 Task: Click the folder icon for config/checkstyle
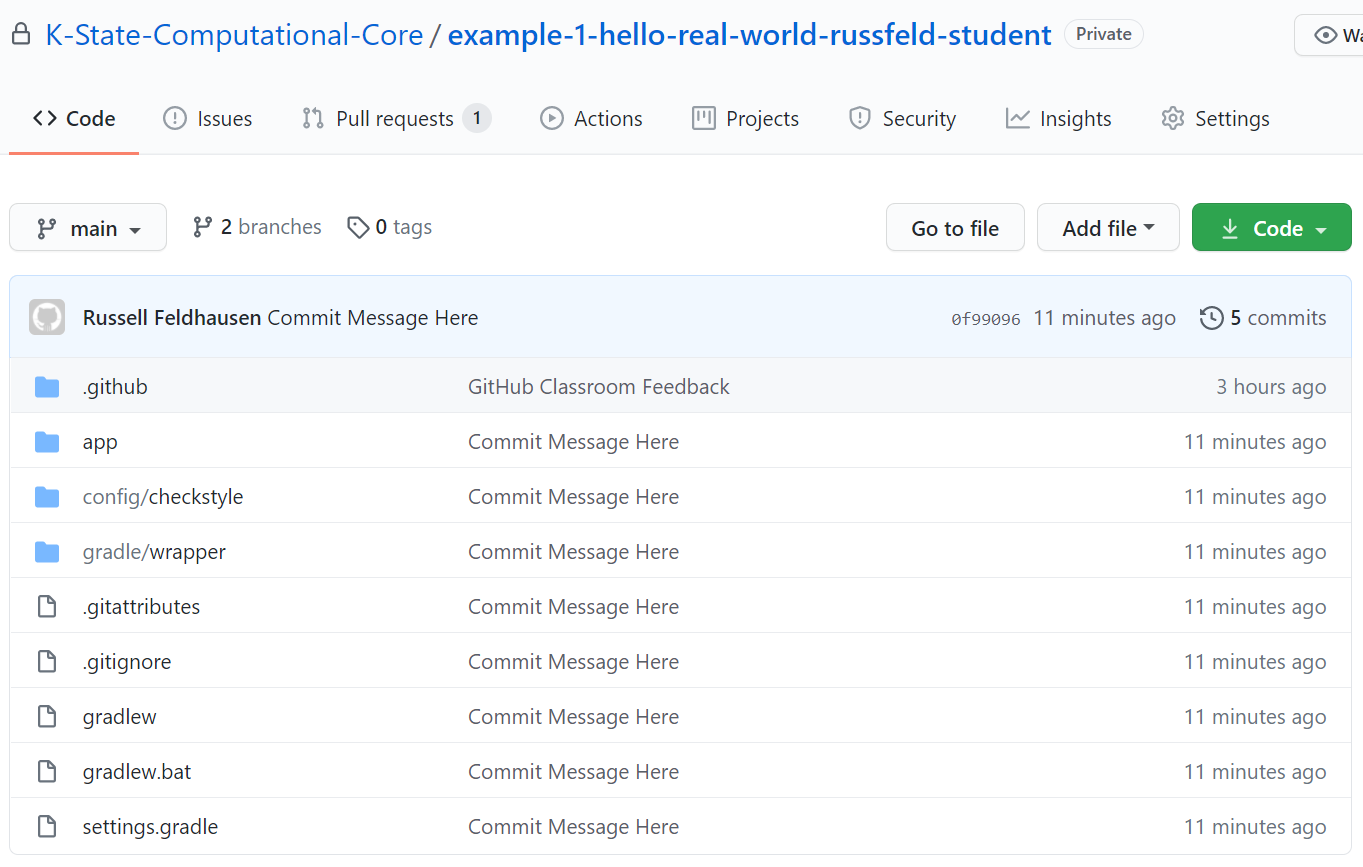click(x=47, y=497)
